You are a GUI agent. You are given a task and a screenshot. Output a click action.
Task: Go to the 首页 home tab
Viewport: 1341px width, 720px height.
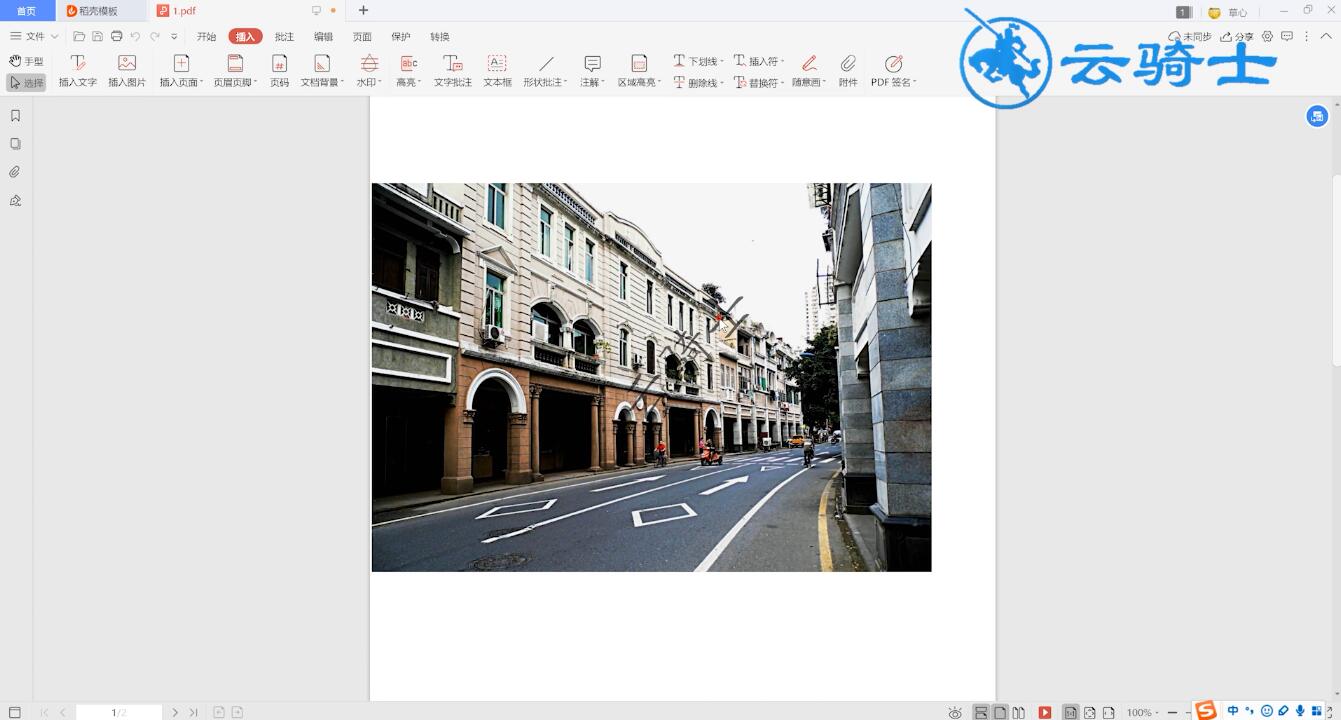(26, 11)
